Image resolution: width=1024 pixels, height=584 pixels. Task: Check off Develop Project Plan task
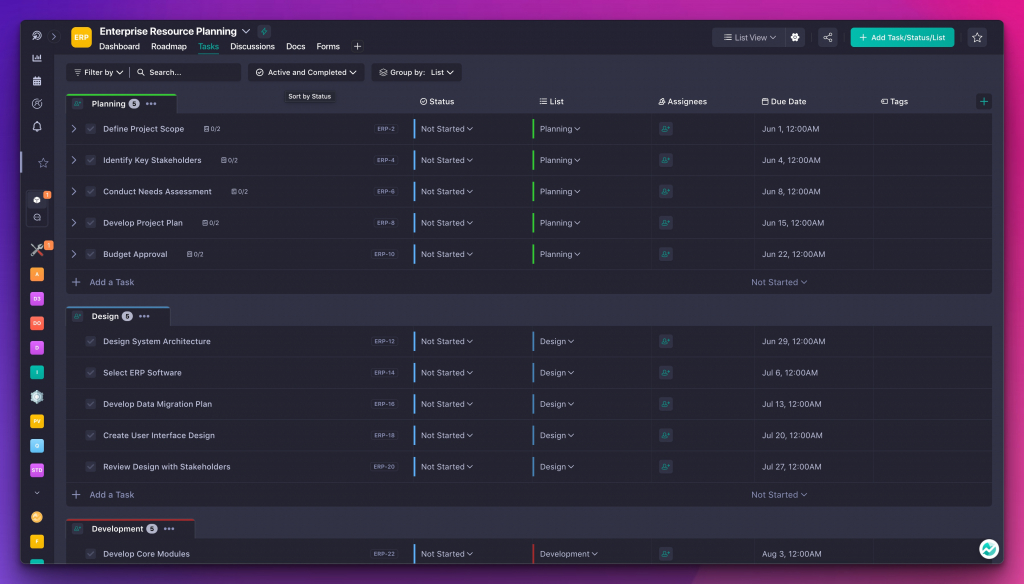(91, 223)
